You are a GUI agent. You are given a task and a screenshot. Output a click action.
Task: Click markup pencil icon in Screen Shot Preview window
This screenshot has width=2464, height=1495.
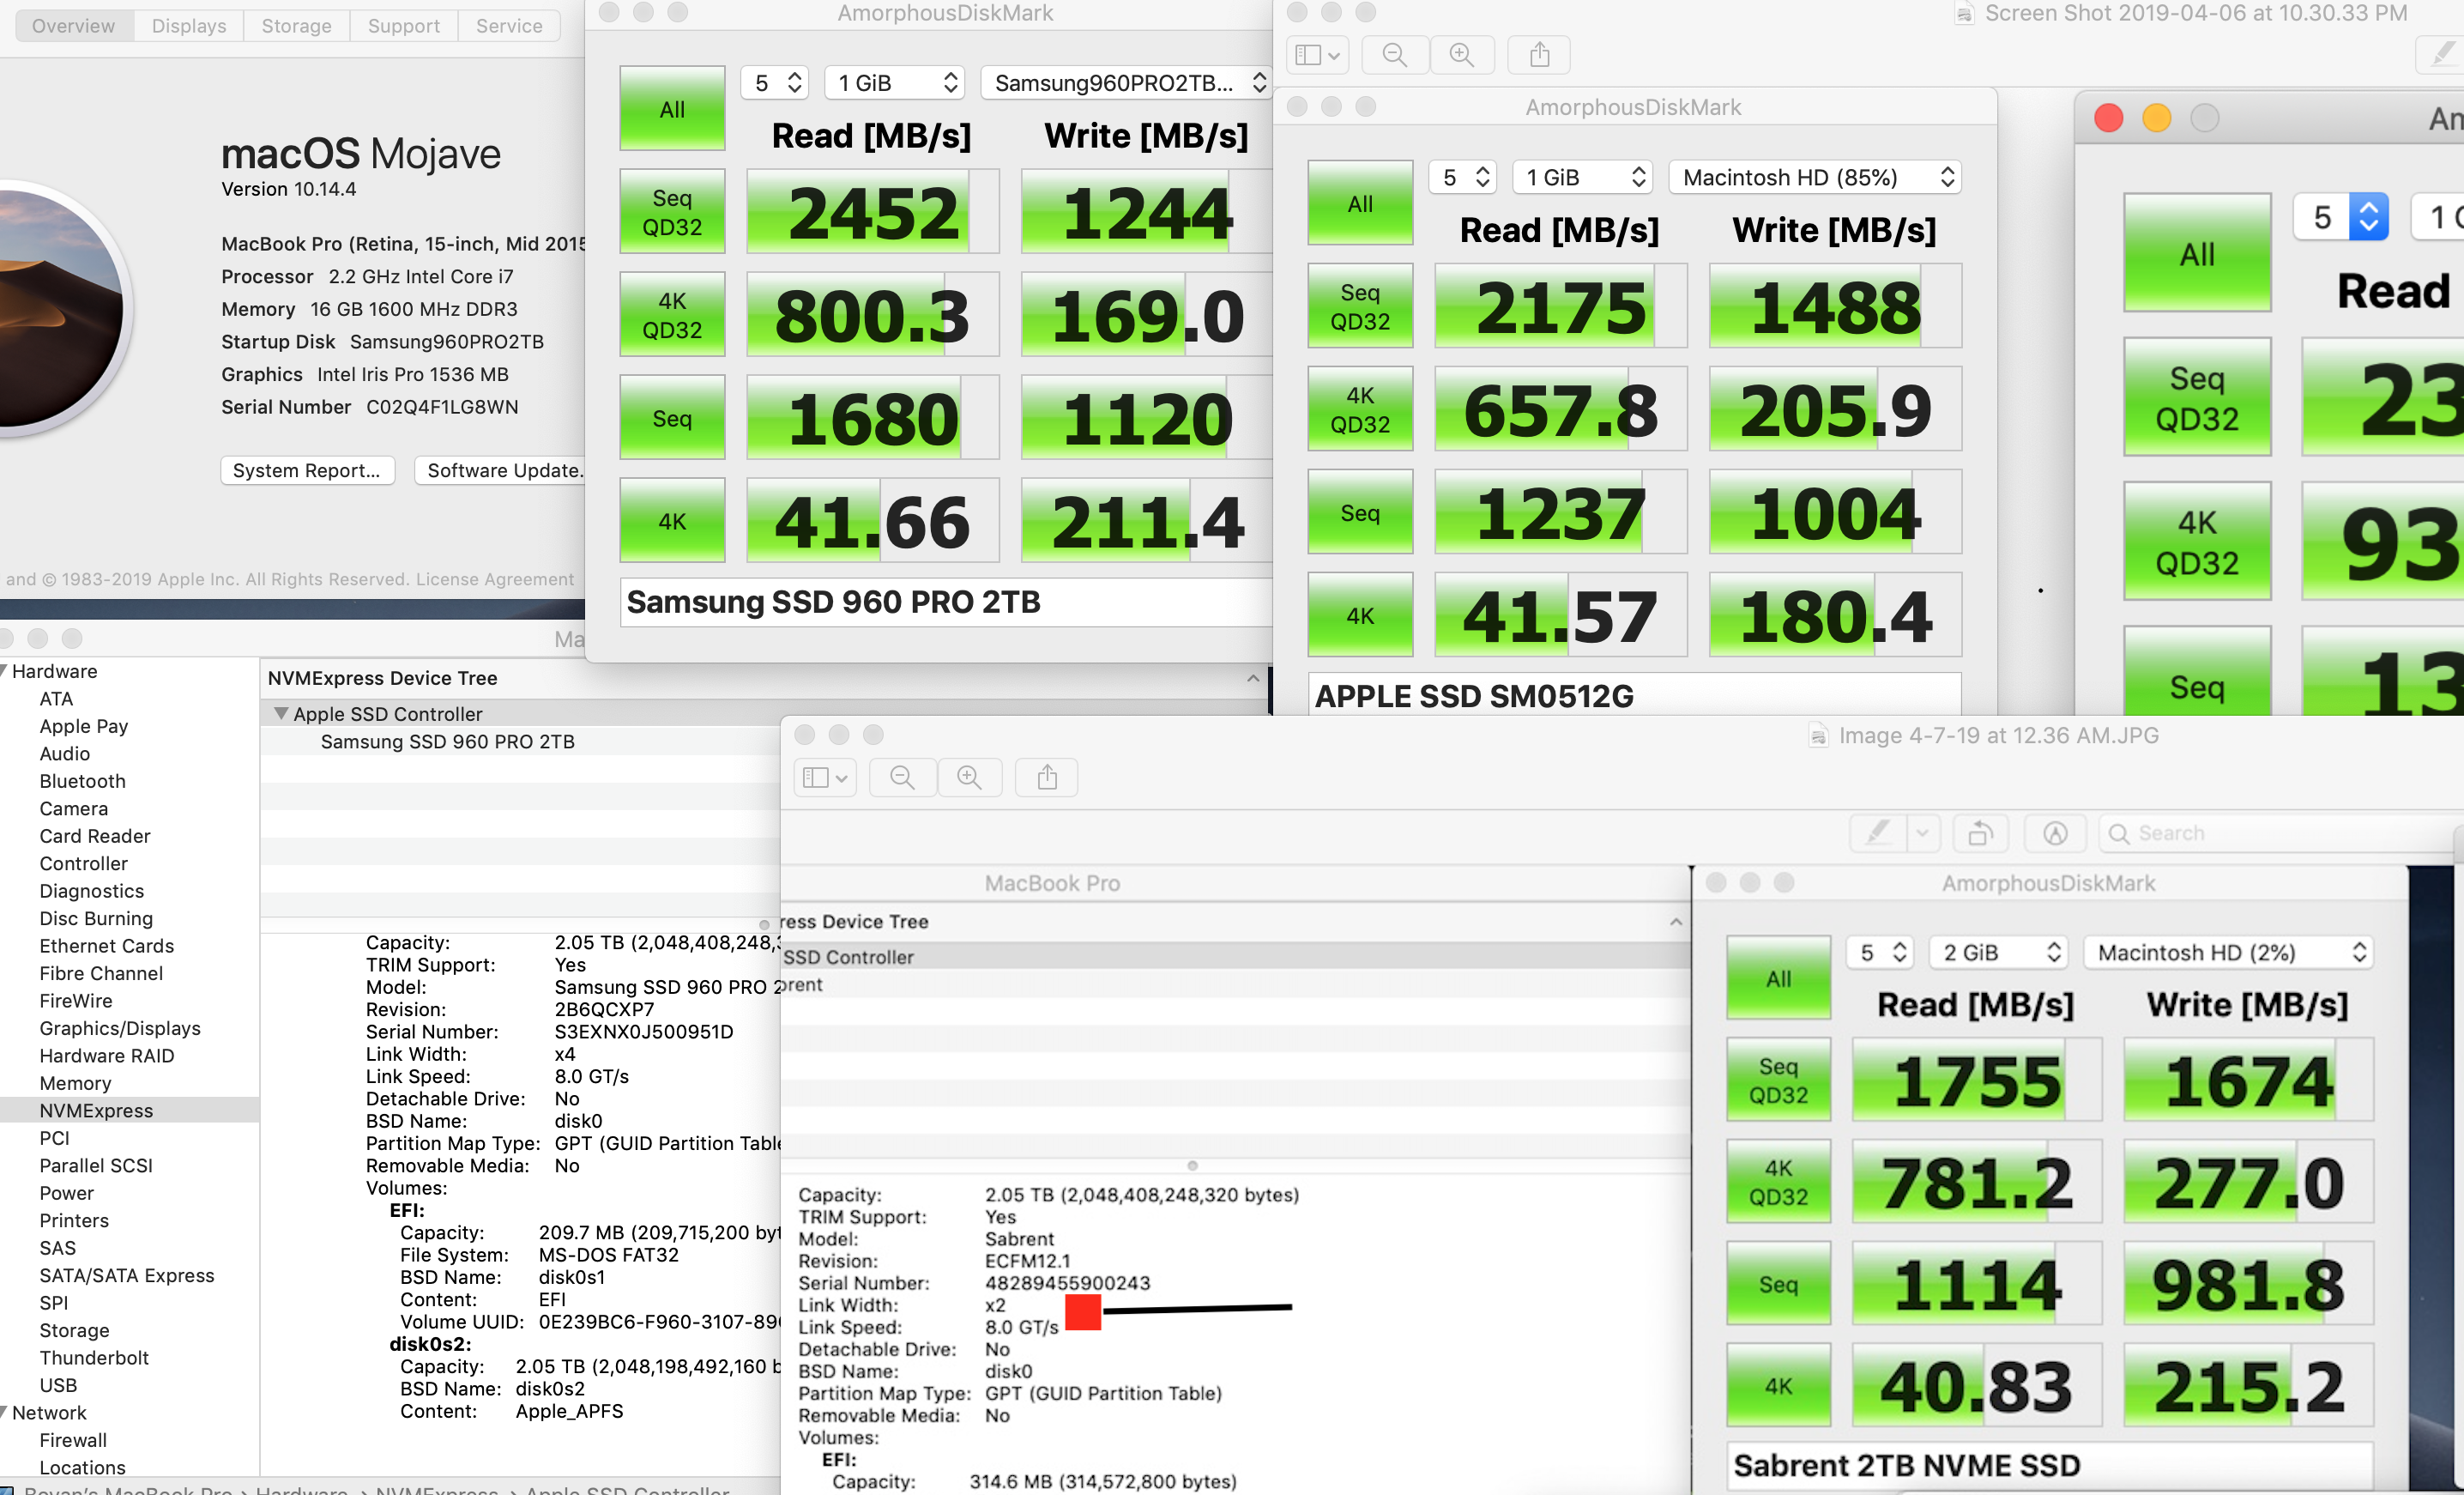pyautogui.click(x=2441, y=54)
